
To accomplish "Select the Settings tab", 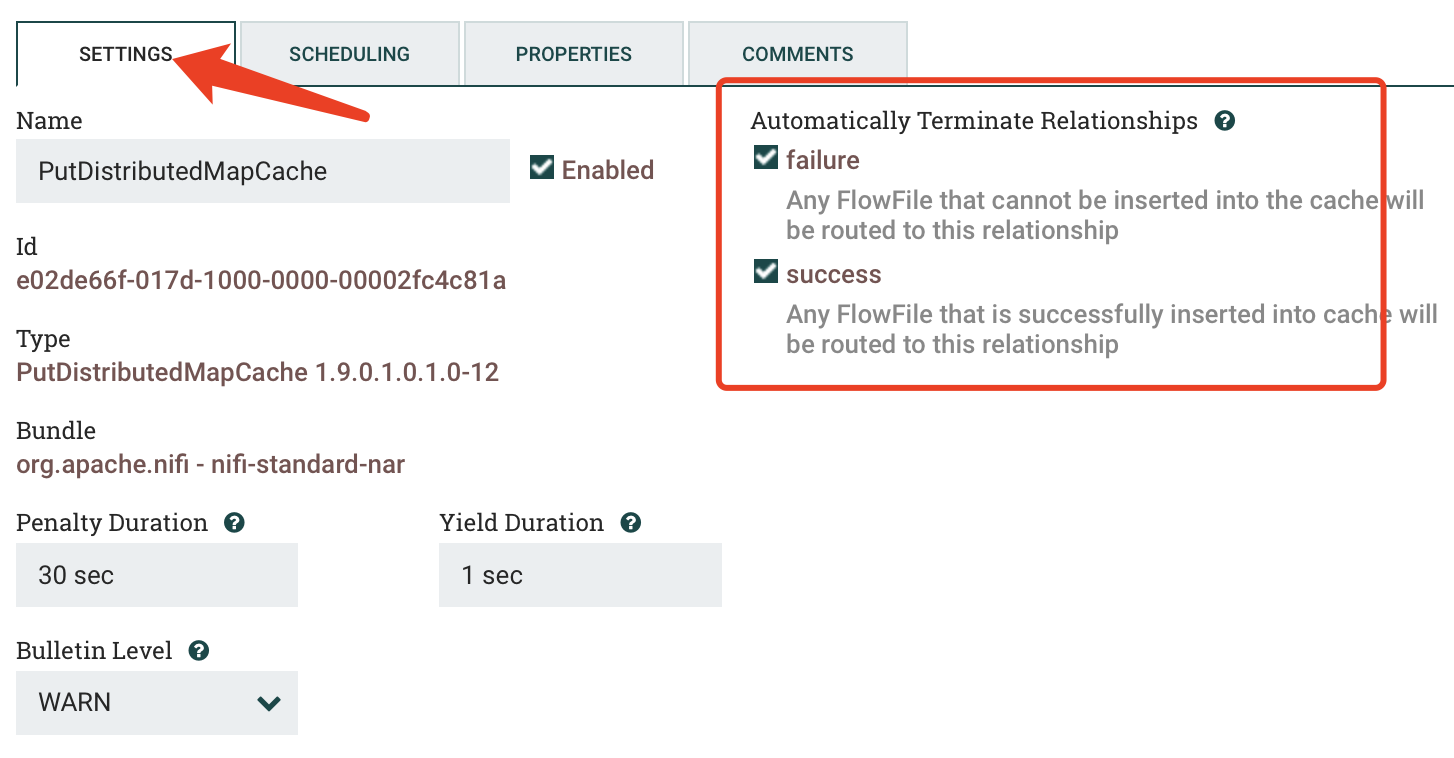I will click(126, 54).
